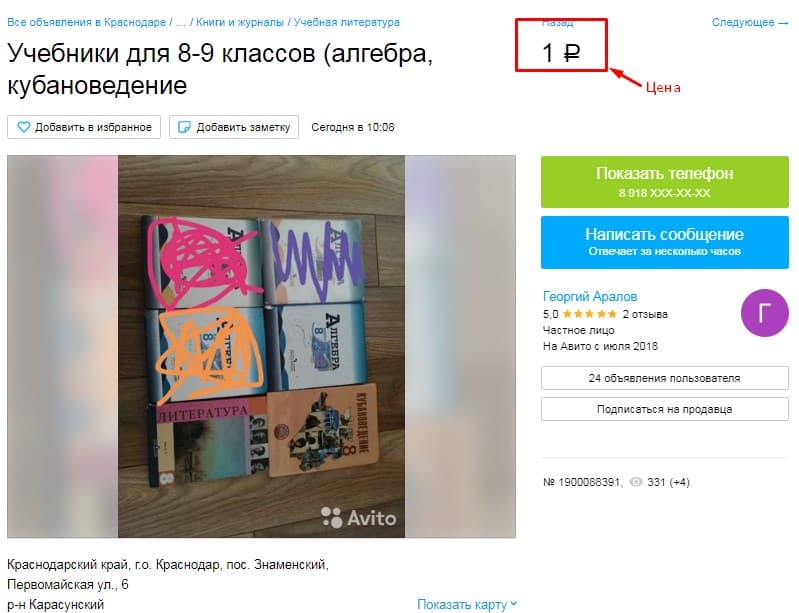Click the Назад previous listing link
The height and width of the screenshot is (613, 799).
(557, 22)
